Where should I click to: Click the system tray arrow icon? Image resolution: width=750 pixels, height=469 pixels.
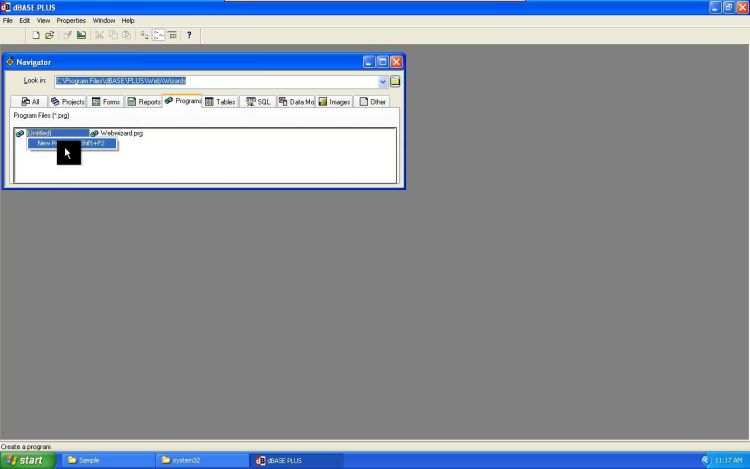click(x=705, y=460)
